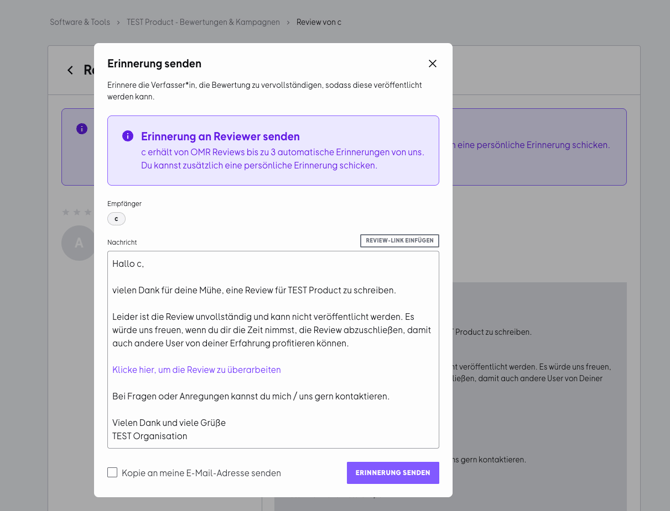Select 'Review von c' breadcrumb item
The width and height of the screenshot is (670, 511).
318,22
